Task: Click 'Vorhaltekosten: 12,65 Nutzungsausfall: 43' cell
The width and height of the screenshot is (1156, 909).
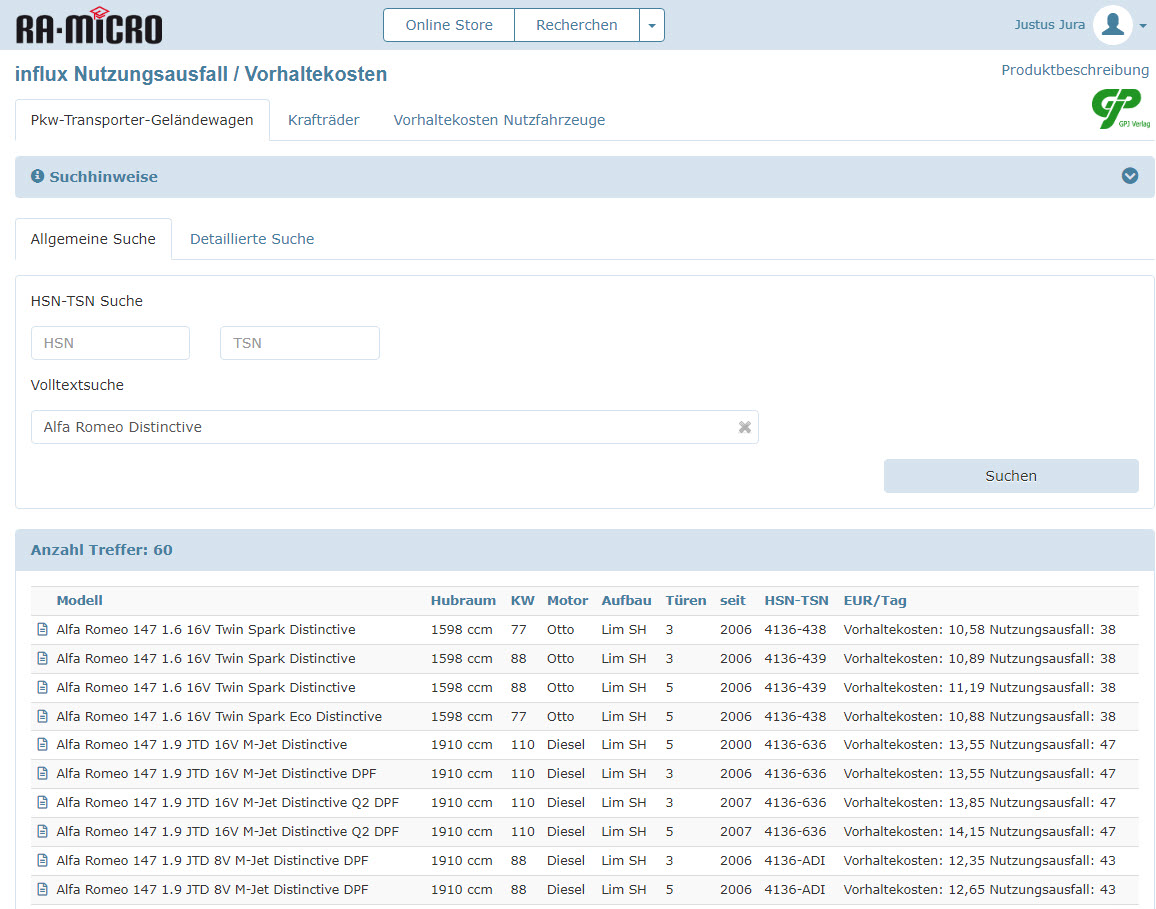Action: click(979, 889)
